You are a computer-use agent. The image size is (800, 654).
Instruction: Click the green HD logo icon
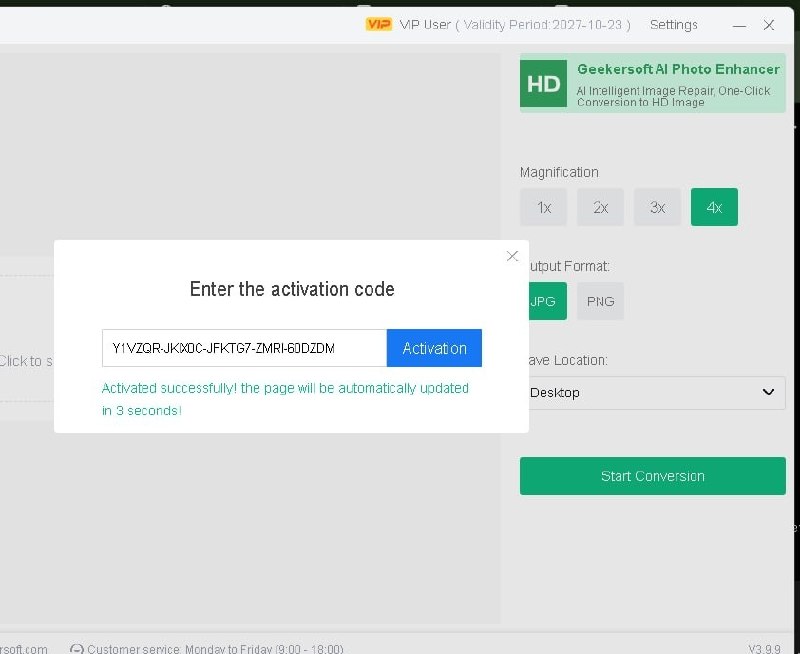pos(543,83)
